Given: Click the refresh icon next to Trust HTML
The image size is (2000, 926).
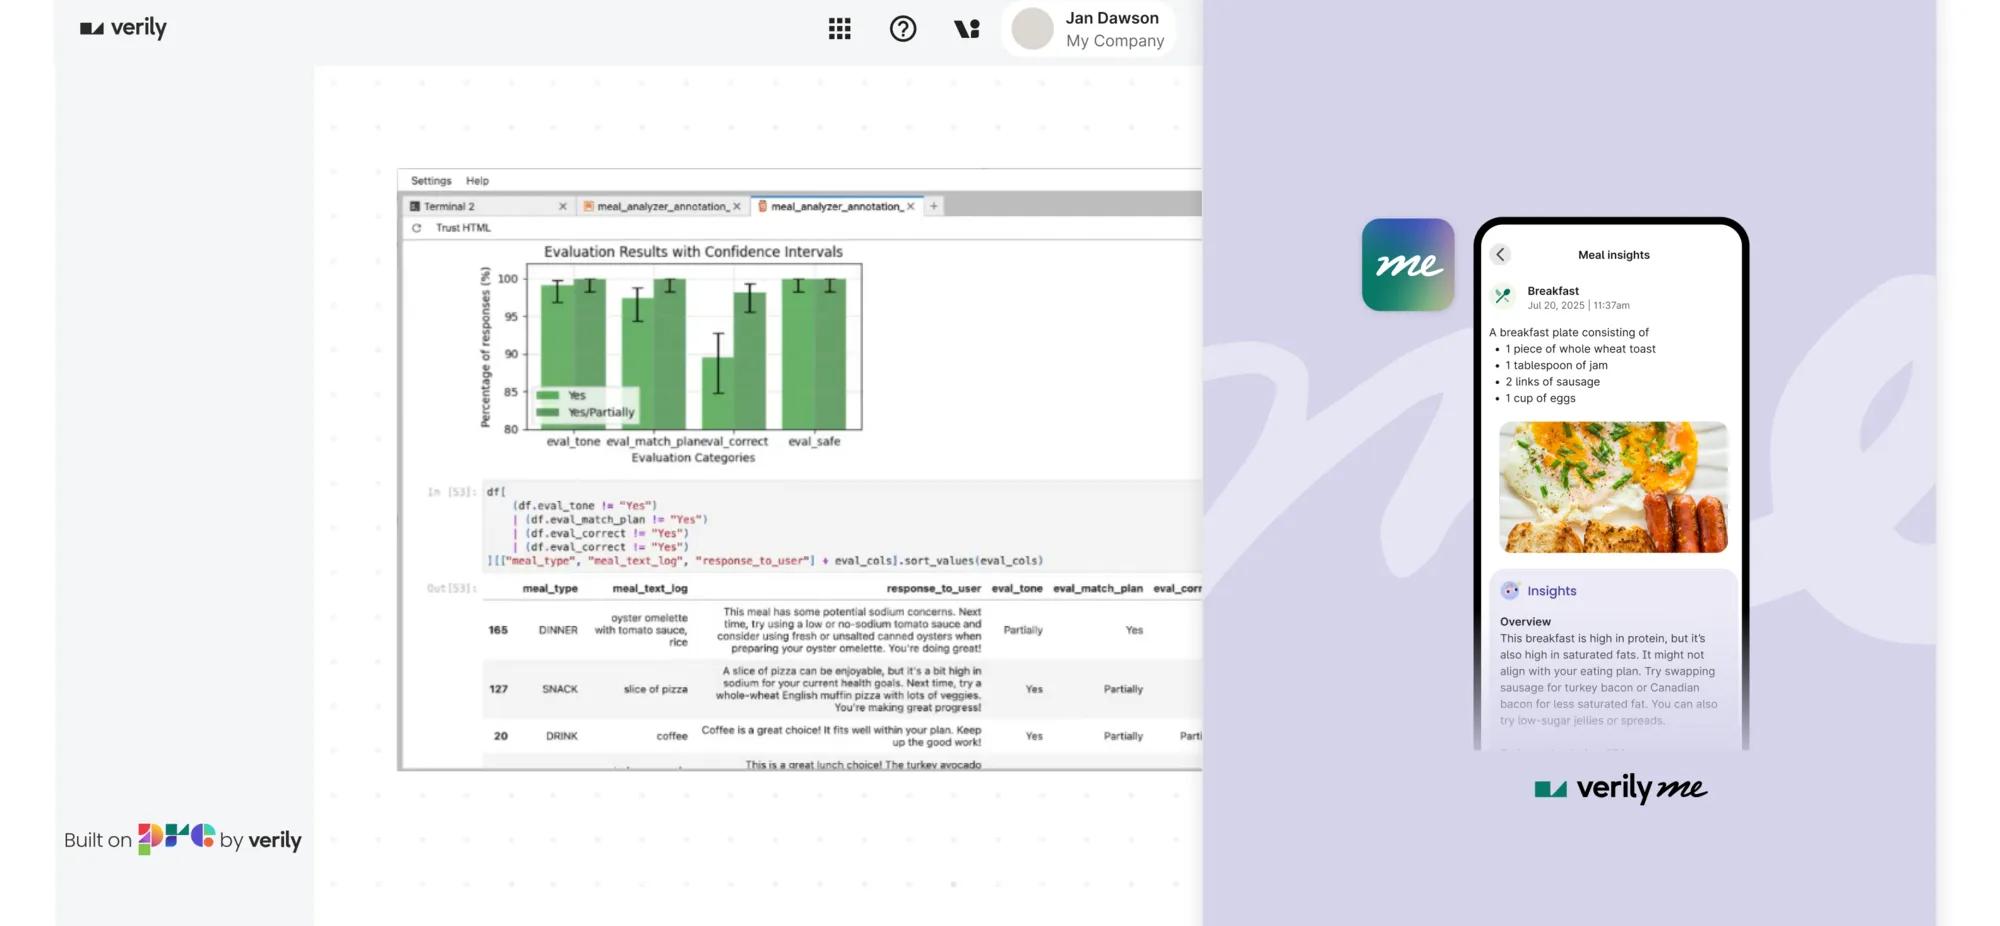Looking at the screenshot, I should click(x=416, y=228).
